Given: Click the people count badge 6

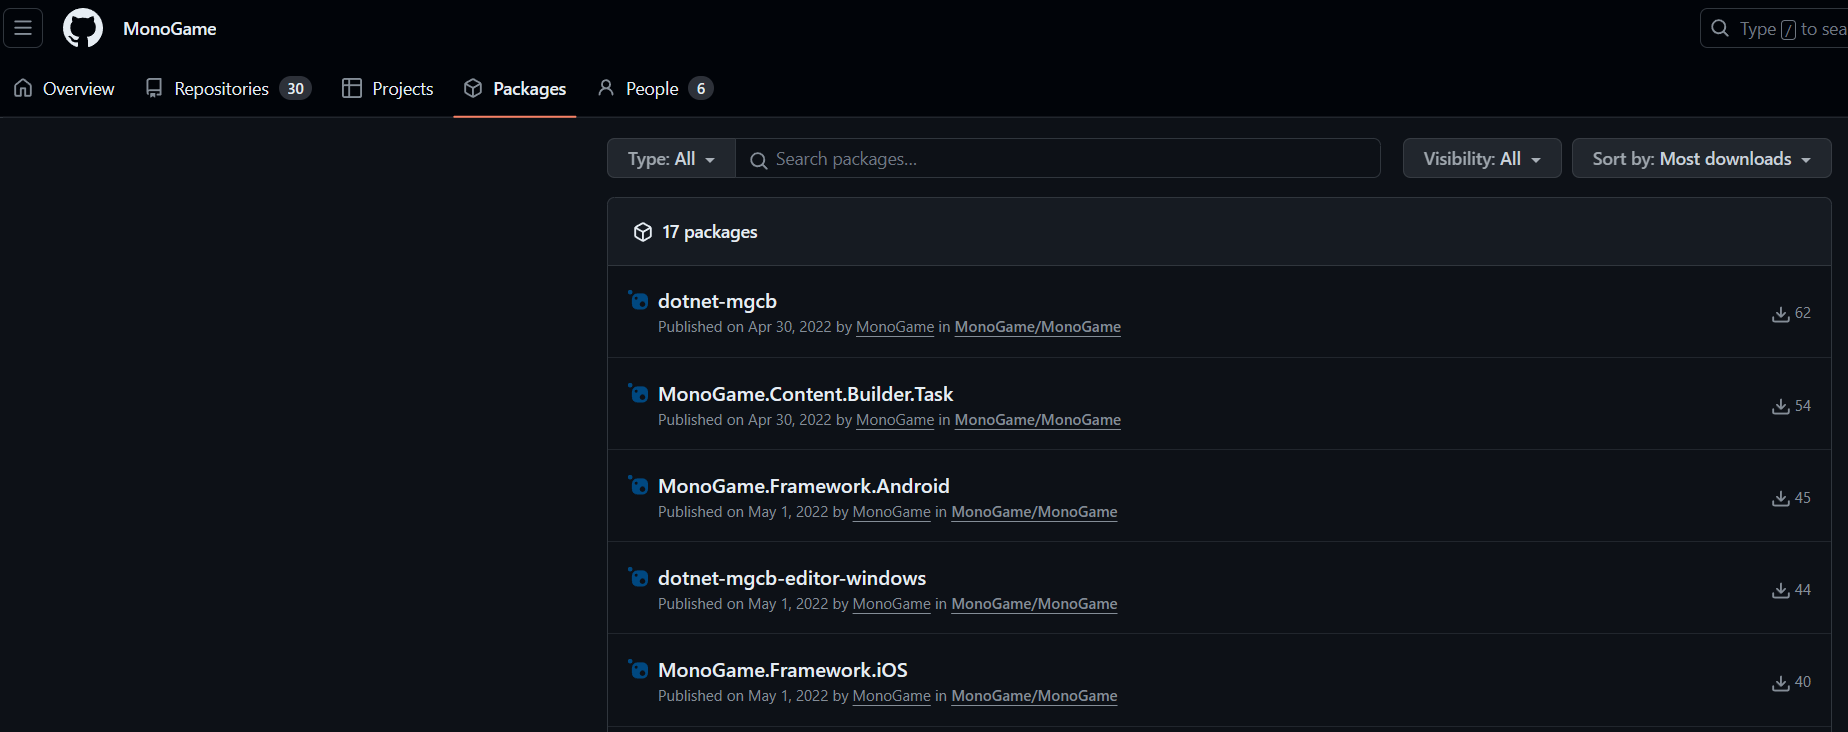Looking at the screenshot, I should [x=701, y=88].
